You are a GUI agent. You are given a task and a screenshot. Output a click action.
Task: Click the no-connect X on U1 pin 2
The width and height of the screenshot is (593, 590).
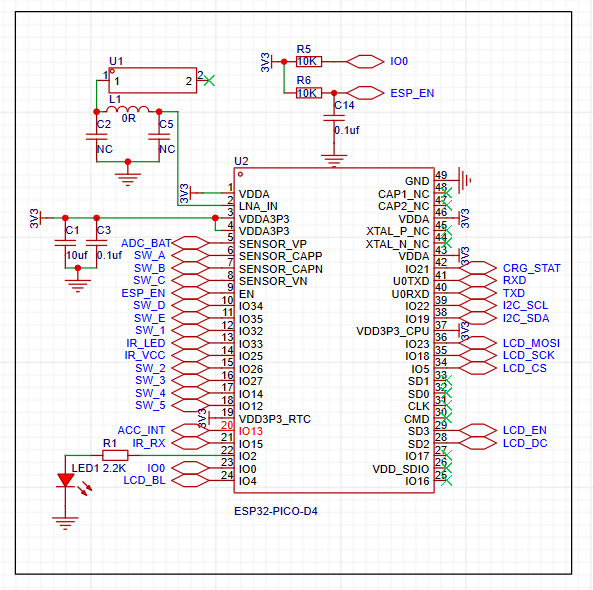(209, 80)
